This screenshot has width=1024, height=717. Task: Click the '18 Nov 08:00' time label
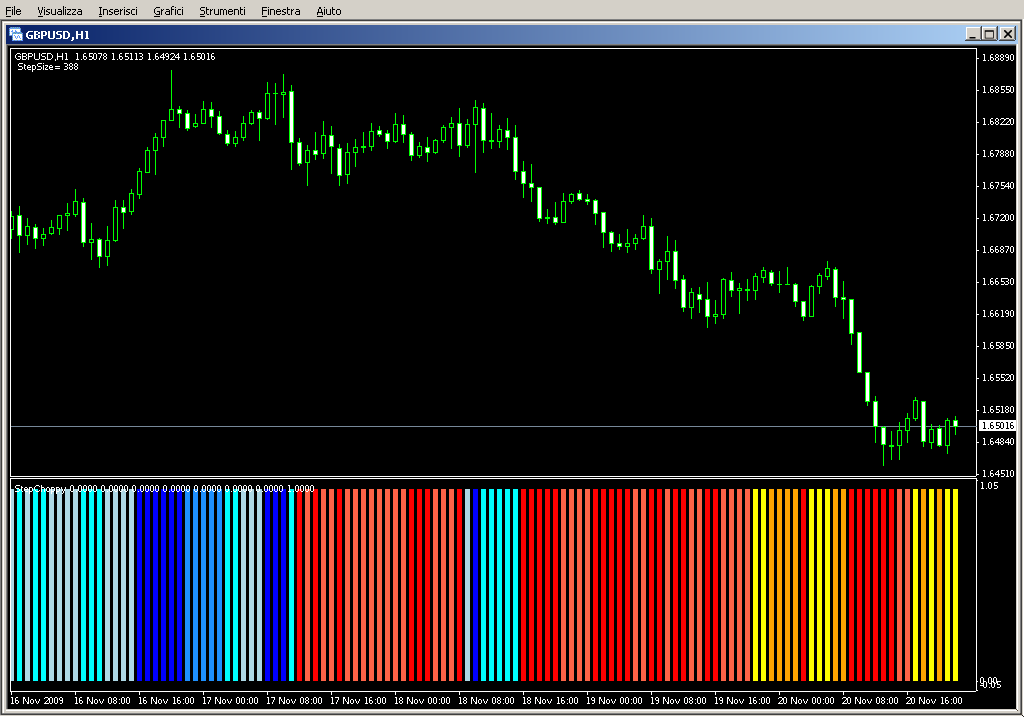click(x=486, y=701)
